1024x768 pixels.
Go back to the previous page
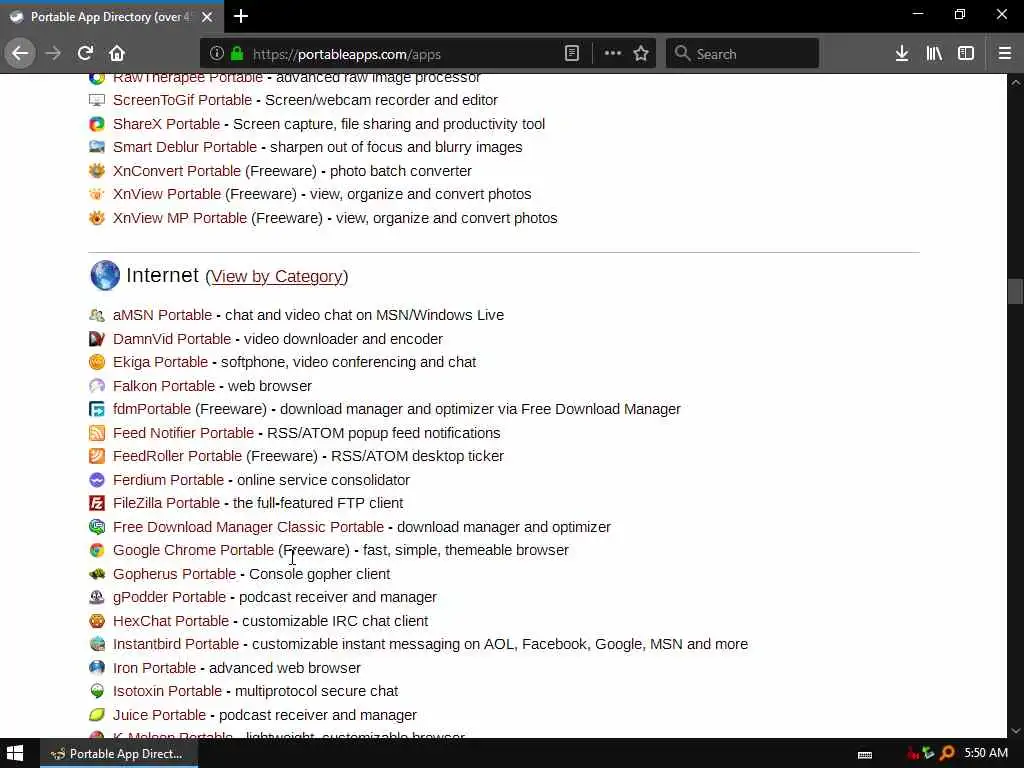(x=20, y=53)
